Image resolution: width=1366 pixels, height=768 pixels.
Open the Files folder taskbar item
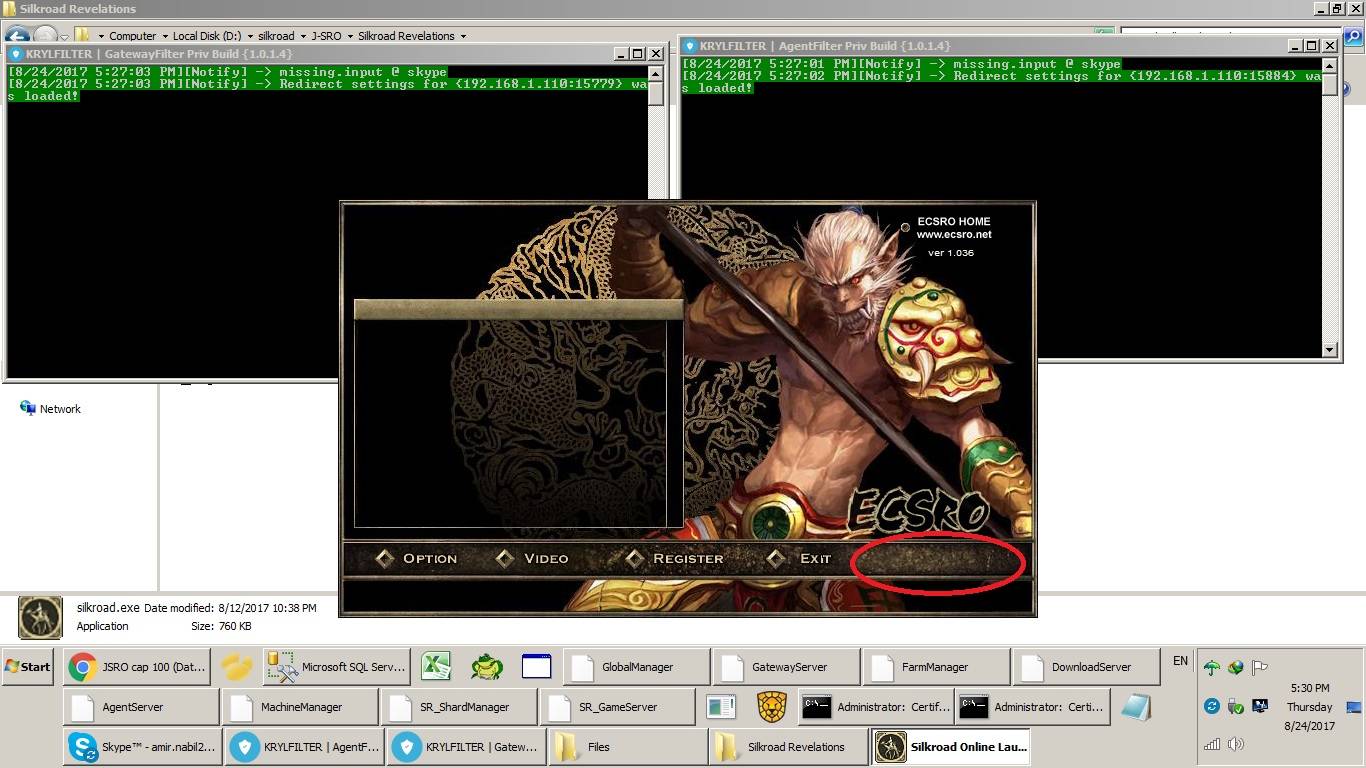pyautogui.click(x=626, y=747)
